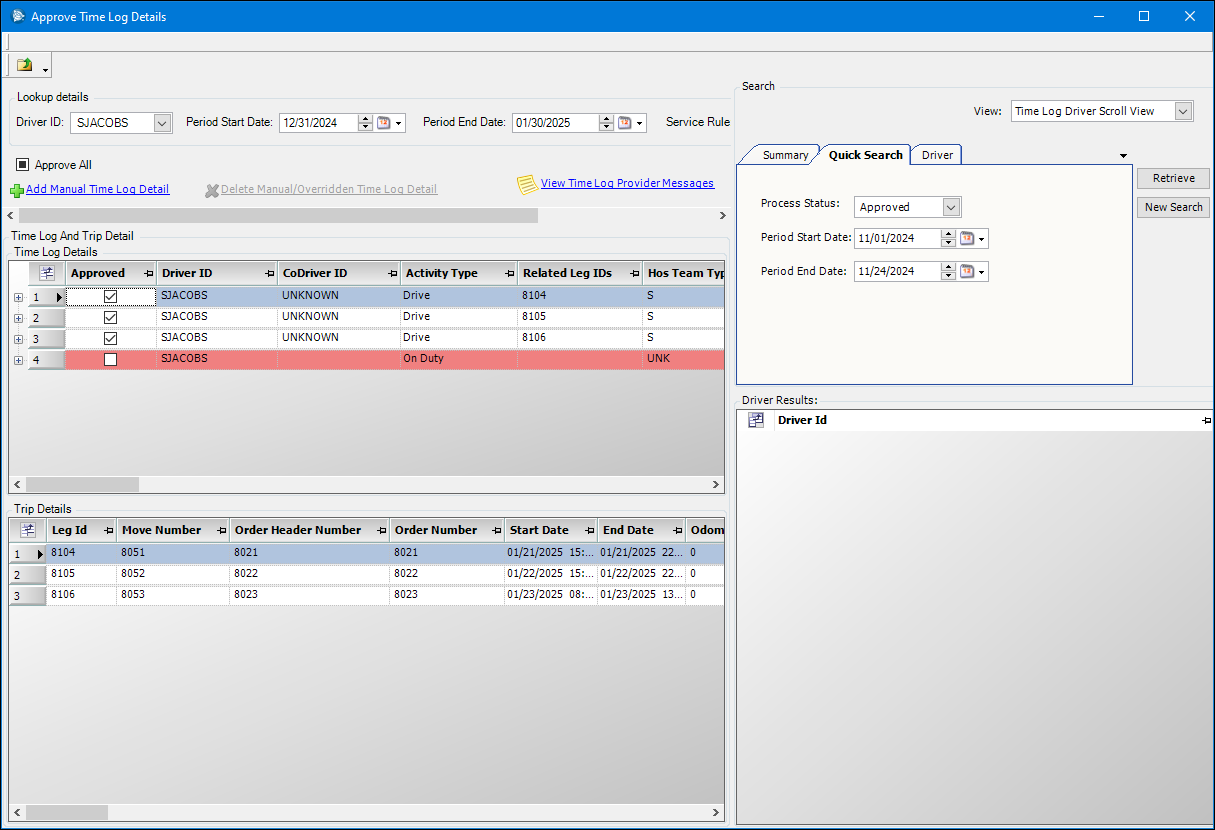
Task: Uncheck Approved for the leg 8106 row
Action: point(111,338)
